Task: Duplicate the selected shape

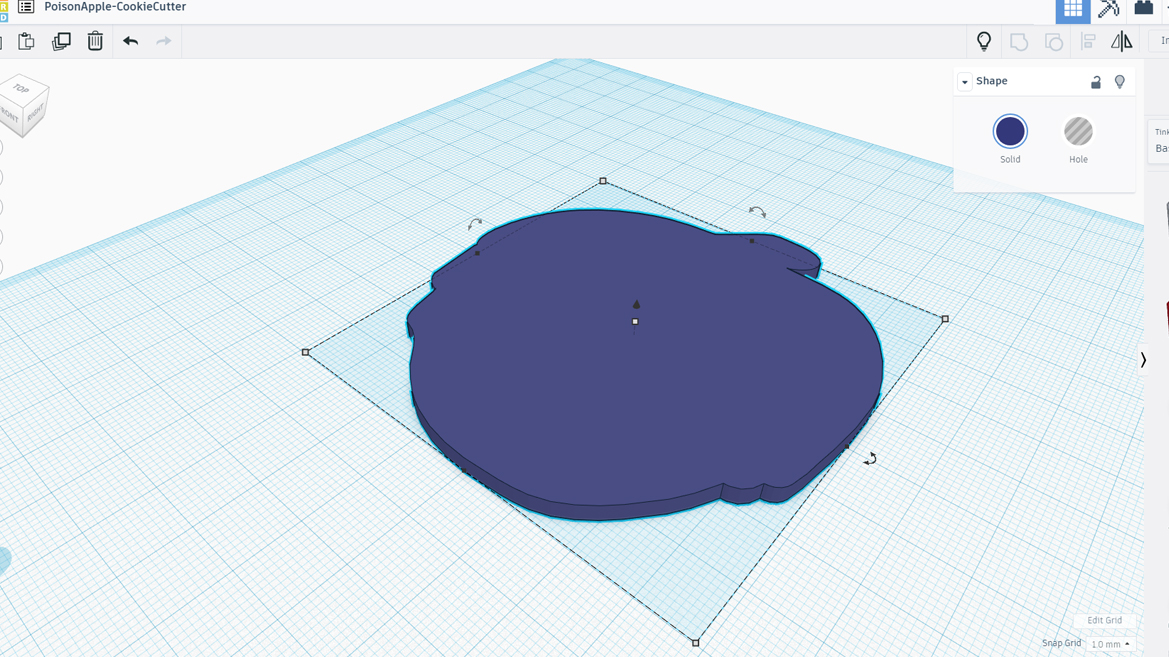Action: tap(61, 41)
